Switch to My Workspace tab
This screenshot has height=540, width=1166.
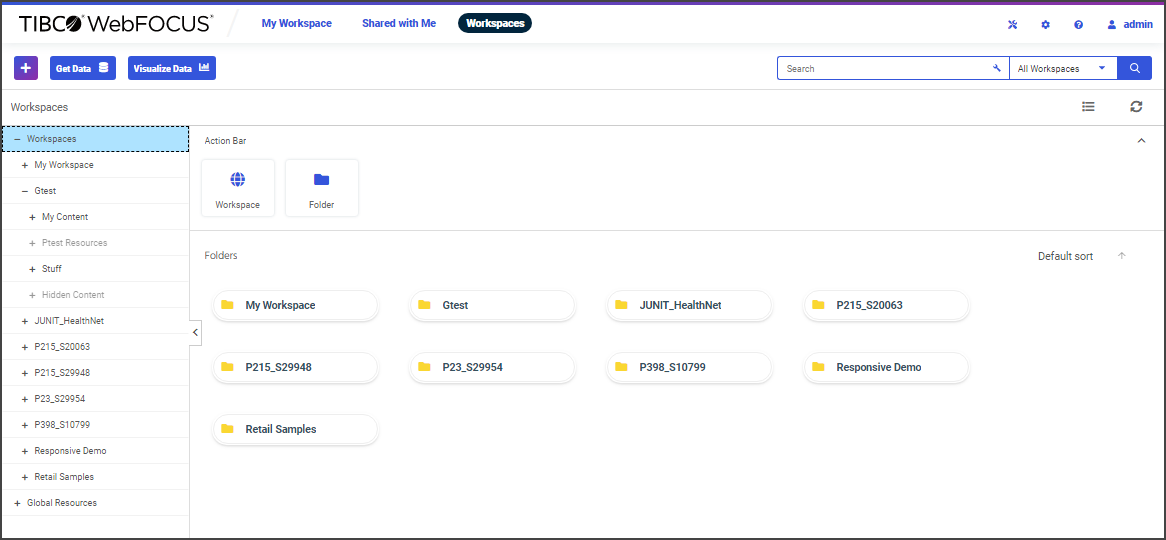coord(297,23)
